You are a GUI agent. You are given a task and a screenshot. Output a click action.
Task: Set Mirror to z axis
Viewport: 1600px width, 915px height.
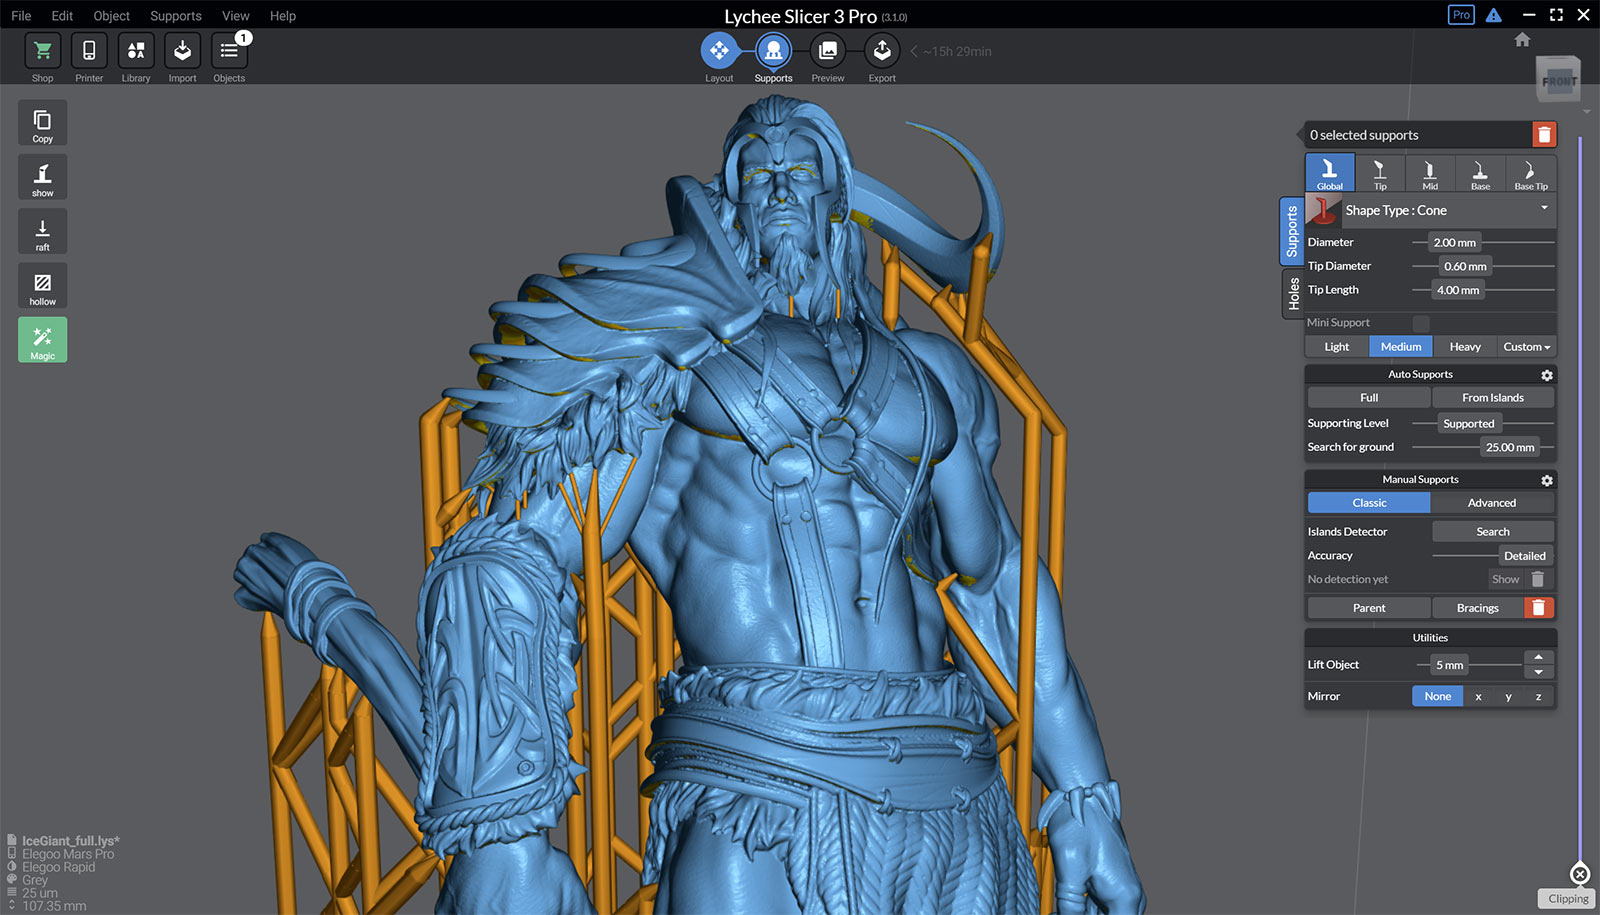point(1538,697)
